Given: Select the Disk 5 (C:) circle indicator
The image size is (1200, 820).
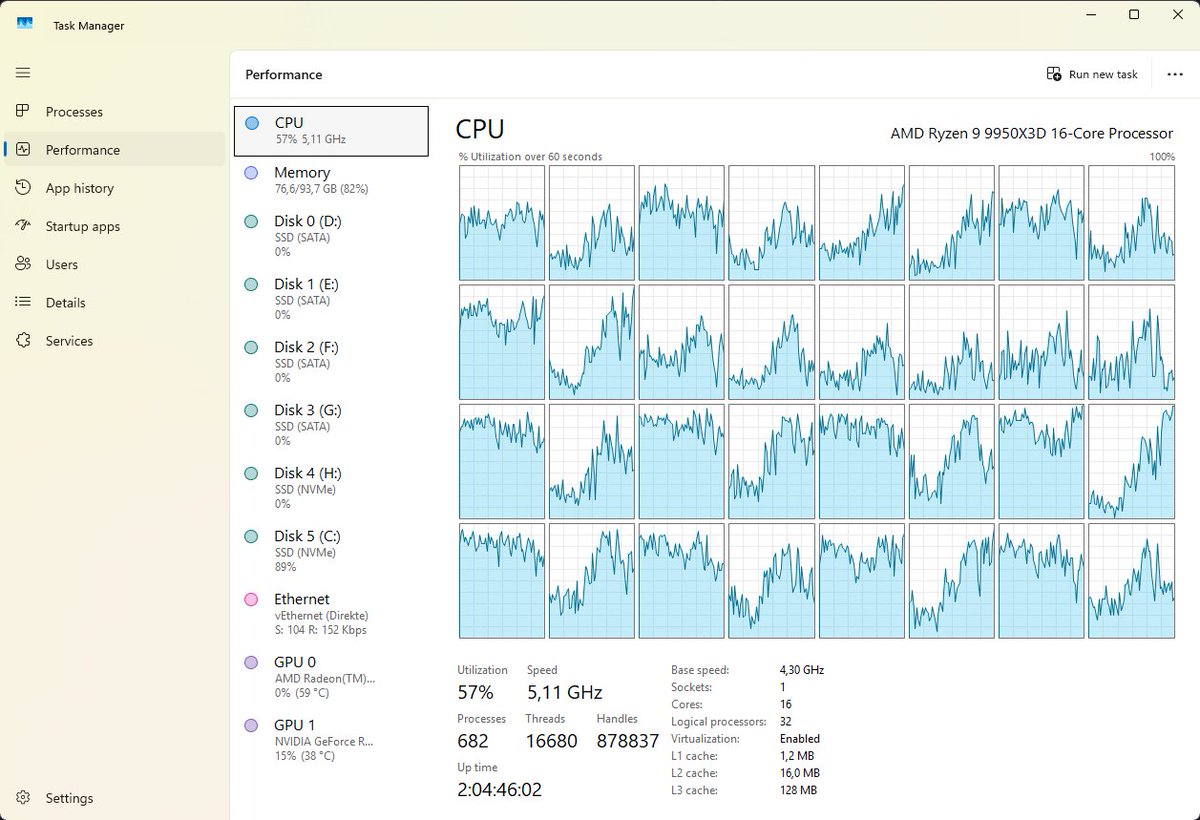Looking at the screenshot, I should point(252,537).
